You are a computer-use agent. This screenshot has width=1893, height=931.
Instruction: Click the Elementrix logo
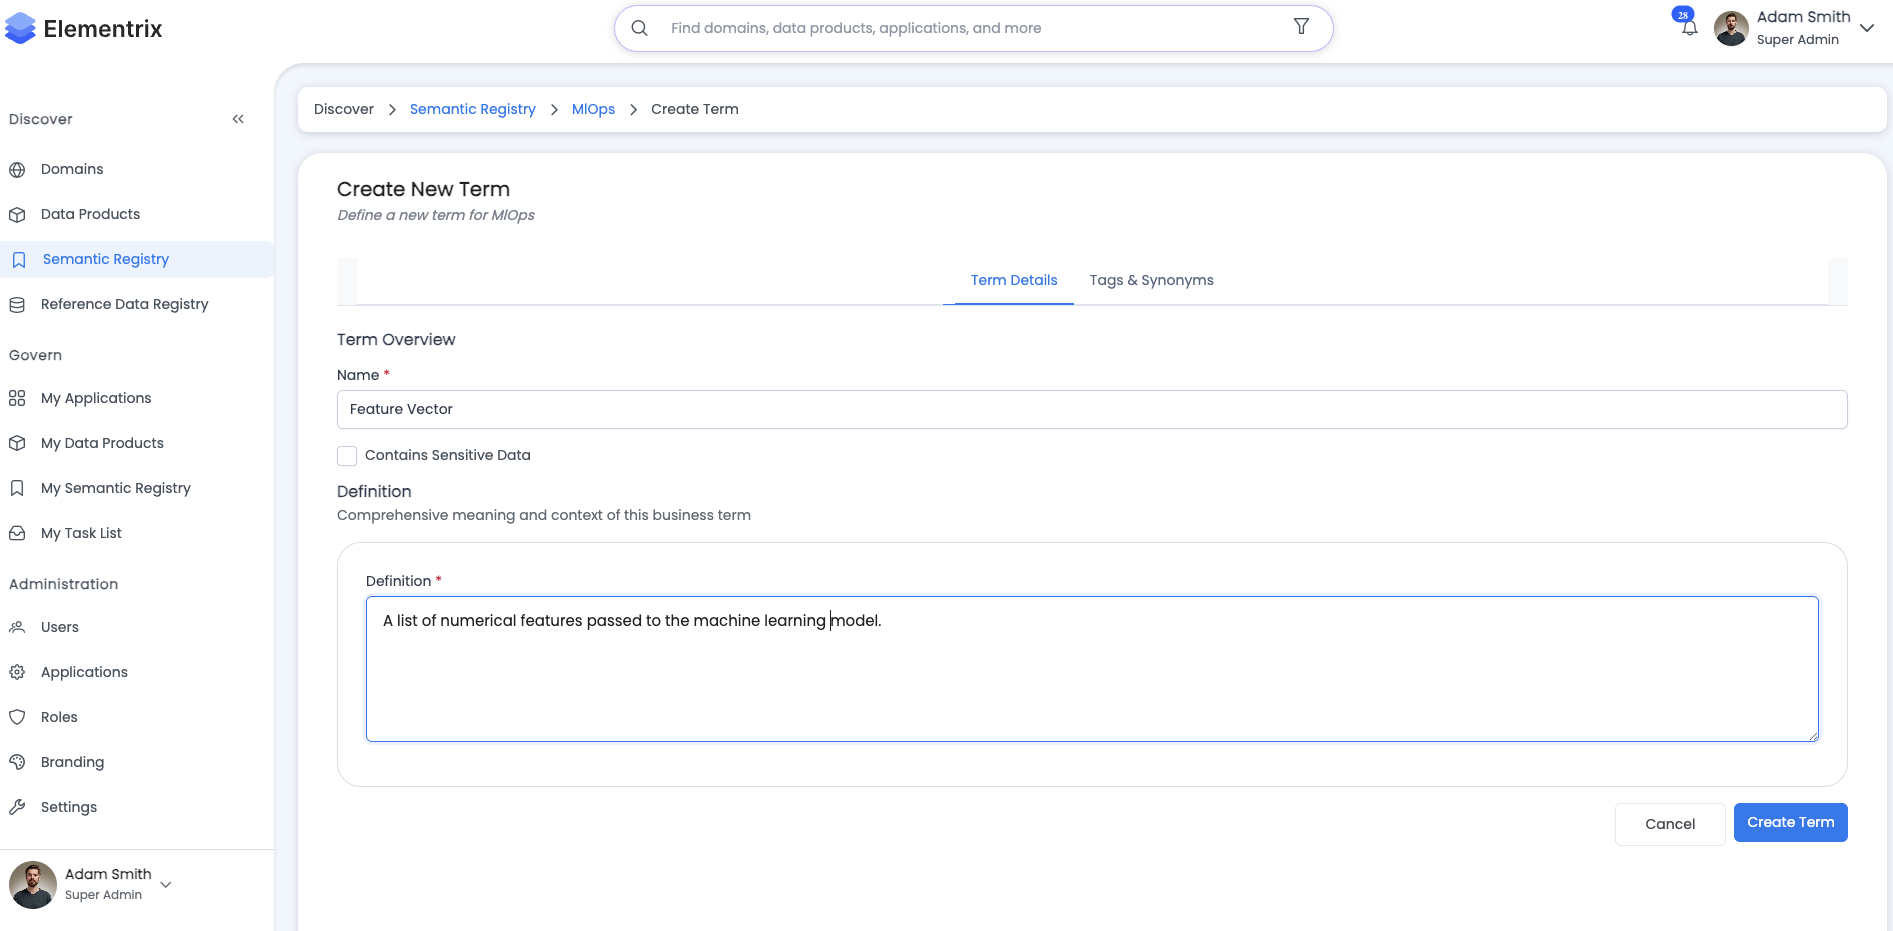point(85,28)
